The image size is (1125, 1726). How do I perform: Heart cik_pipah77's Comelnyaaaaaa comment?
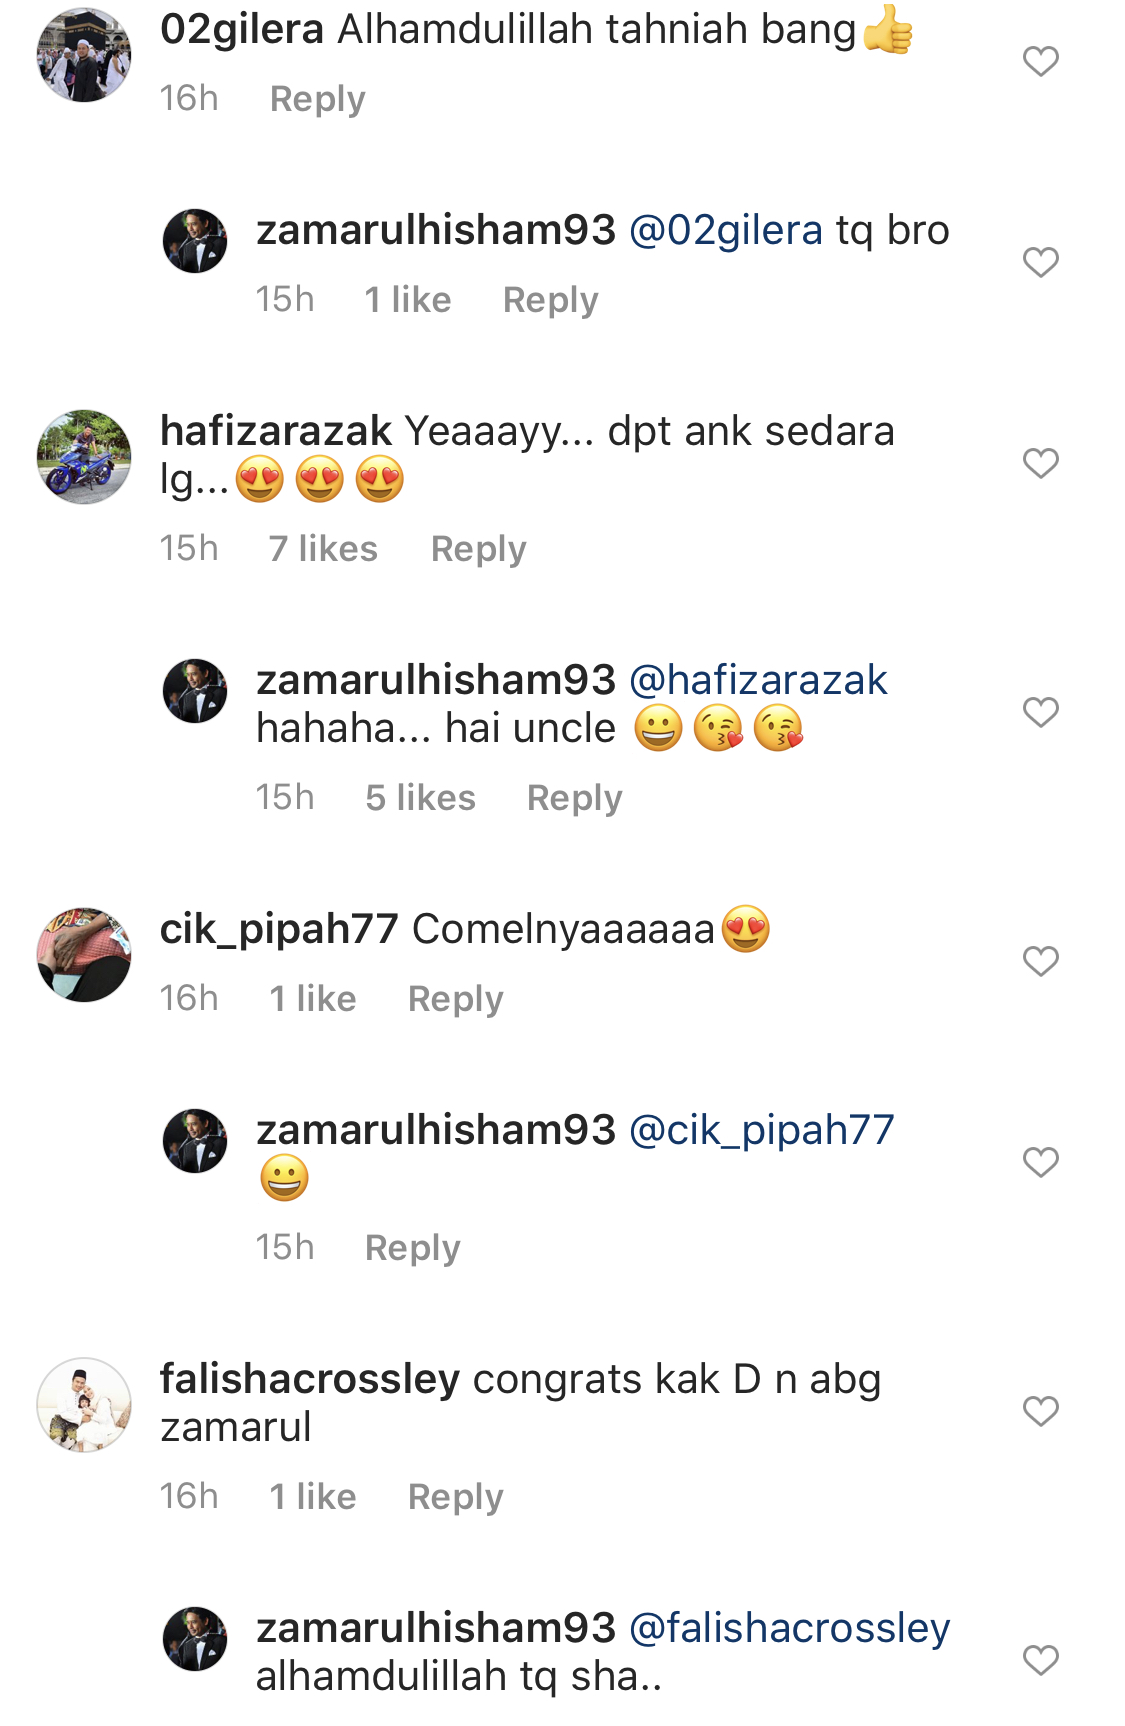point(1040,962)
